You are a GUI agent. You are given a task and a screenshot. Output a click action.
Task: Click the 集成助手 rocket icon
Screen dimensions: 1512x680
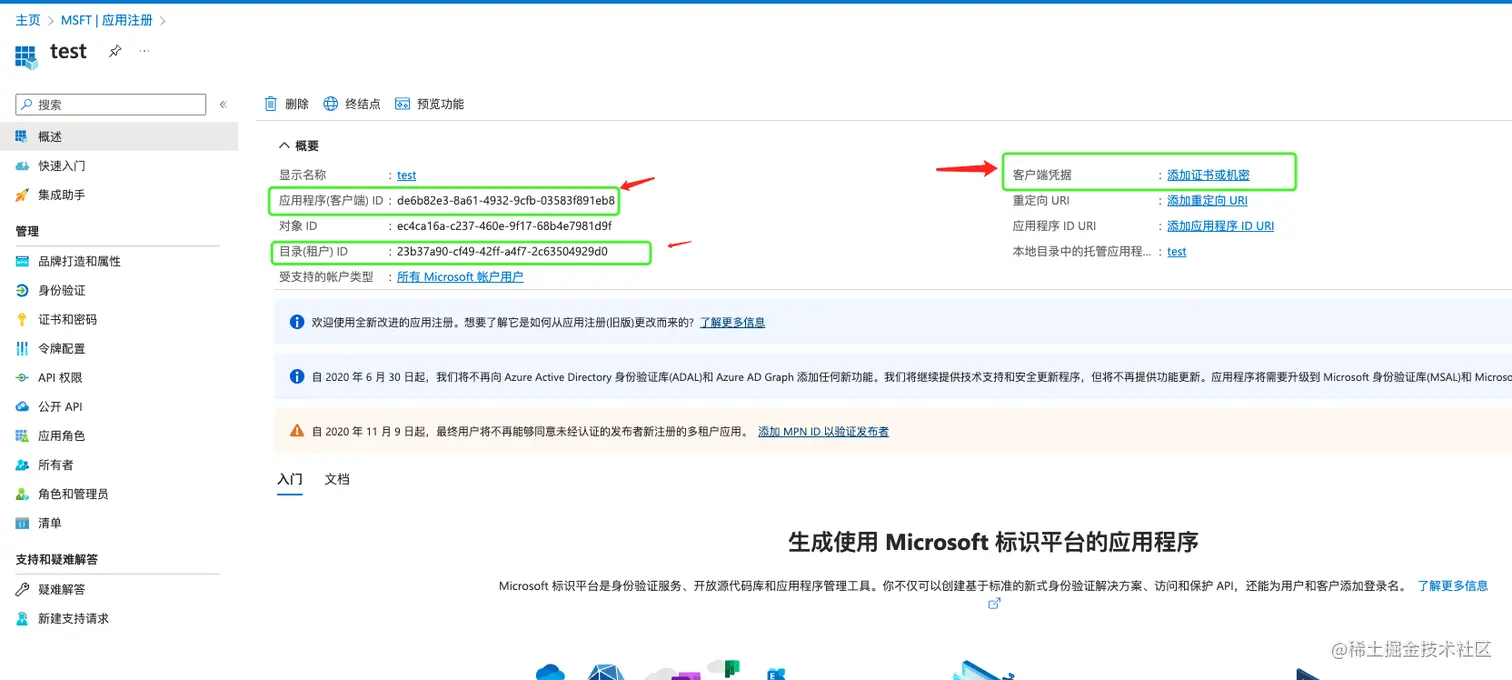tap(22, 195)
